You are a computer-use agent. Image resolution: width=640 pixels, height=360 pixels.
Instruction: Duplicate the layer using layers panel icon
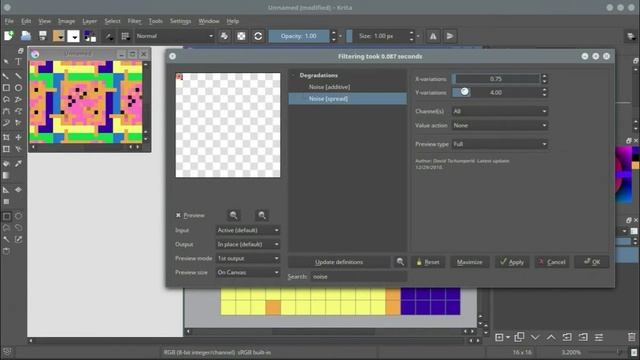[x=519, y=337]
